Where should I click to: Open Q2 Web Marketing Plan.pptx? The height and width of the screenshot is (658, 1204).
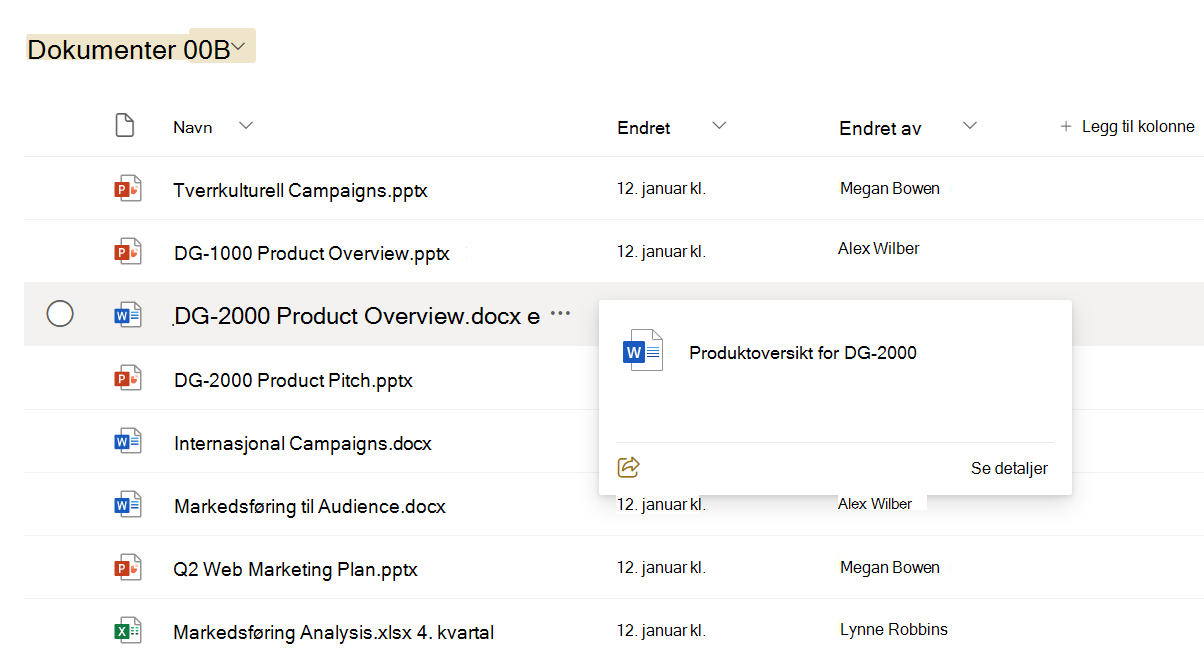295,570
